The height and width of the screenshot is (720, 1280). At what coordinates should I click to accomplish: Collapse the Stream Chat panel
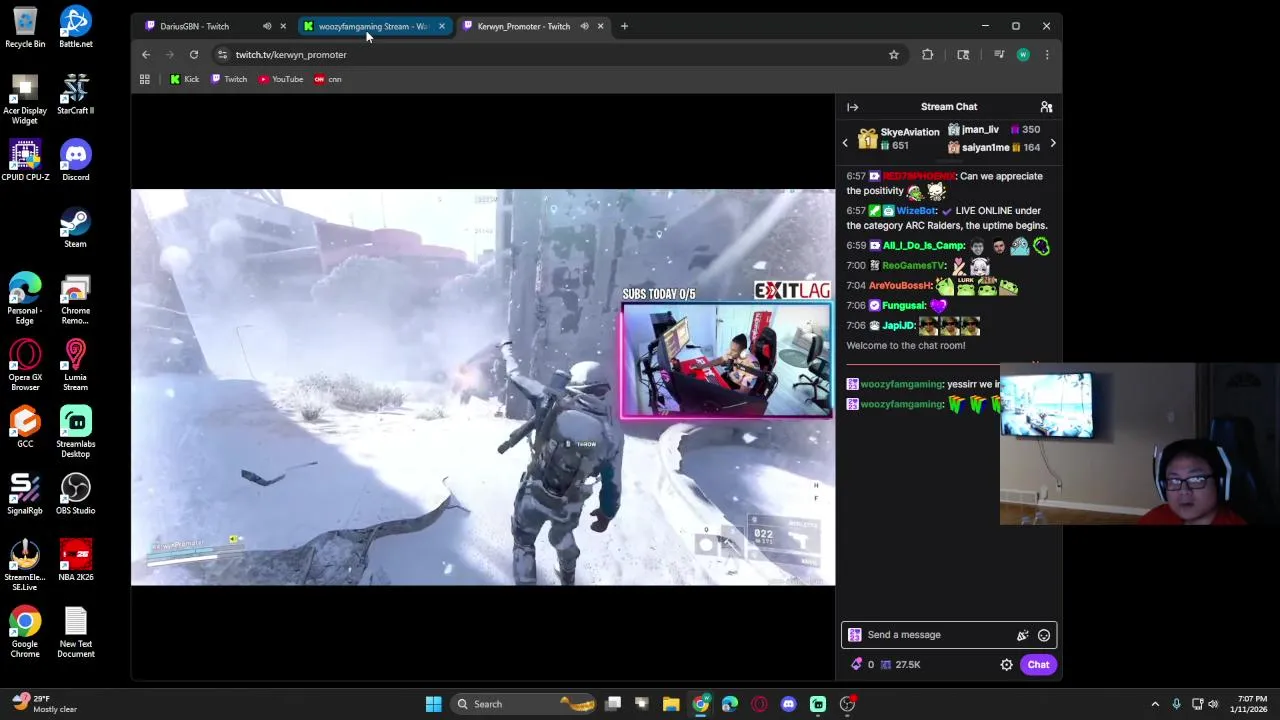click(x=852, y=107)
